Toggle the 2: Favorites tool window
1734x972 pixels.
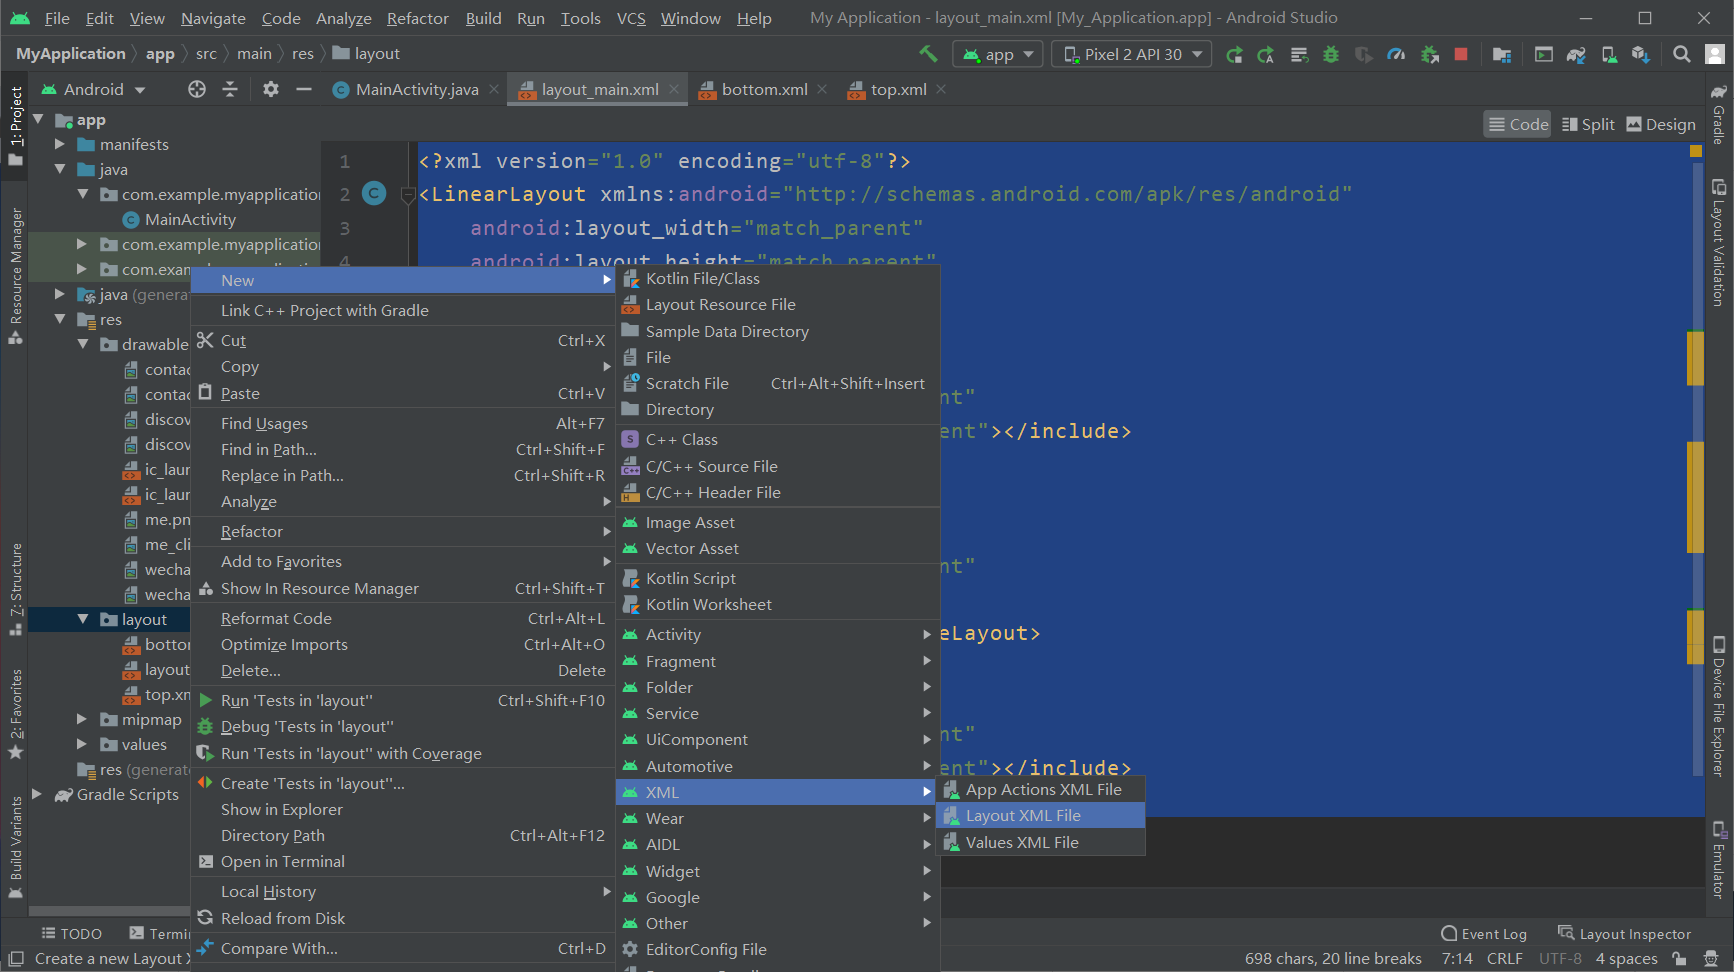coord(16,714)
